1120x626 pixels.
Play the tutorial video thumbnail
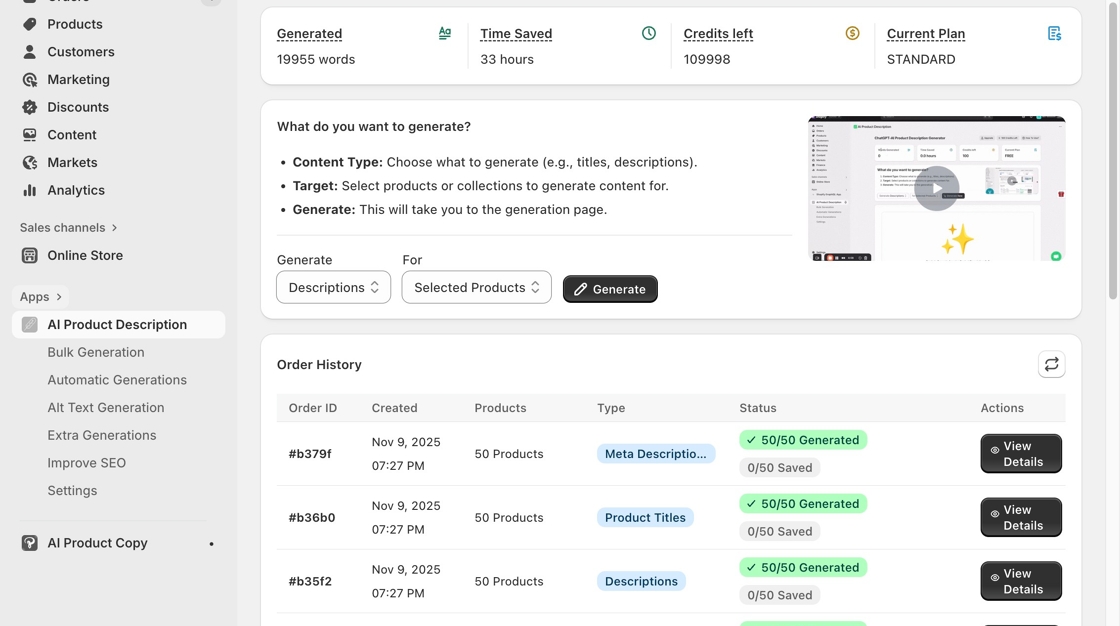936,188
